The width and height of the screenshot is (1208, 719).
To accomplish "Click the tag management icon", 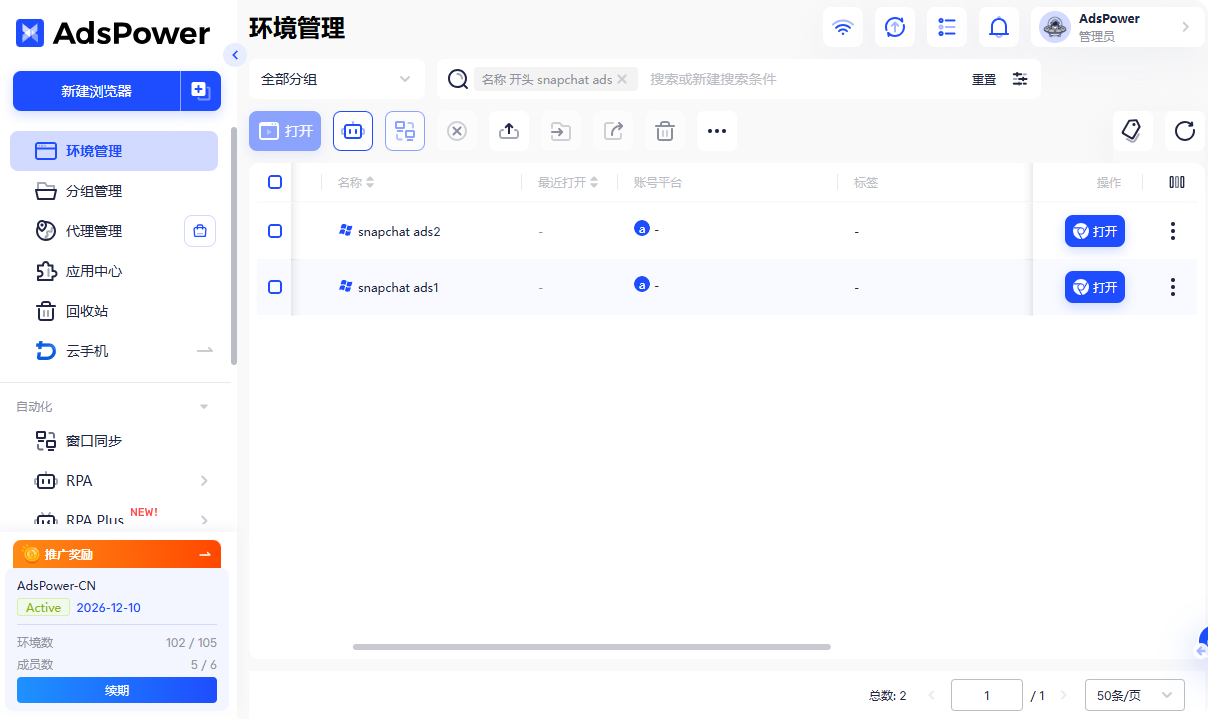I will (x=1133, y=131).
